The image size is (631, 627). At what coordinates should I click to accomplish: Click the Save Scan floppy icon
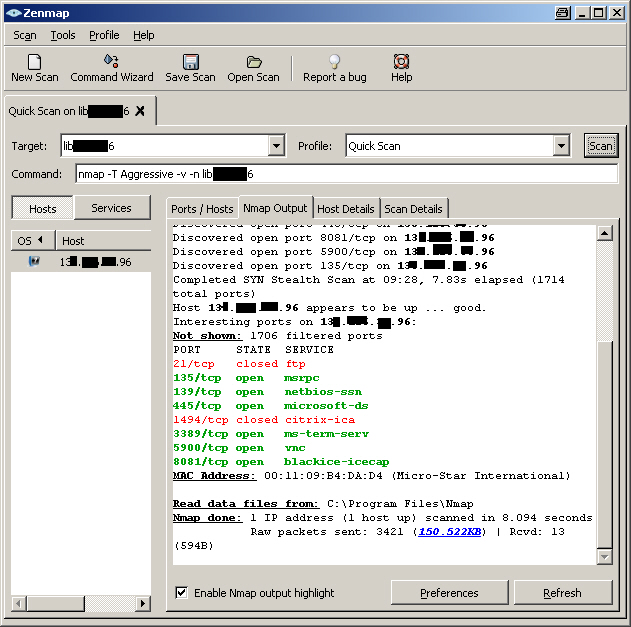191,62
